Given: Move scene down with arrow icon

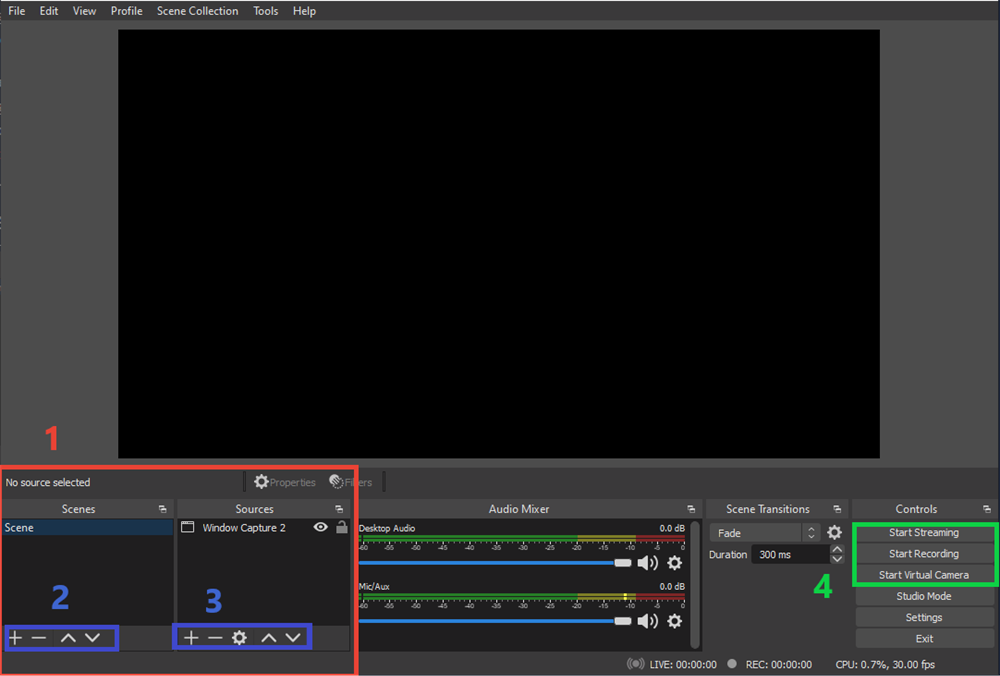Looking at the screenshot, I should [93, 638].
